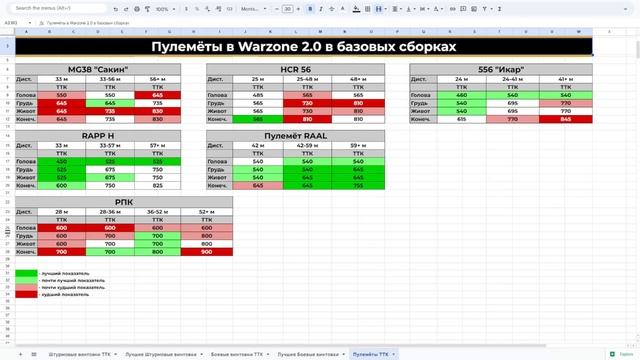The width and height of the screenshot is (640, 360).
Task: Collapse the toolbar using right-end chevron
Action: 625,9
